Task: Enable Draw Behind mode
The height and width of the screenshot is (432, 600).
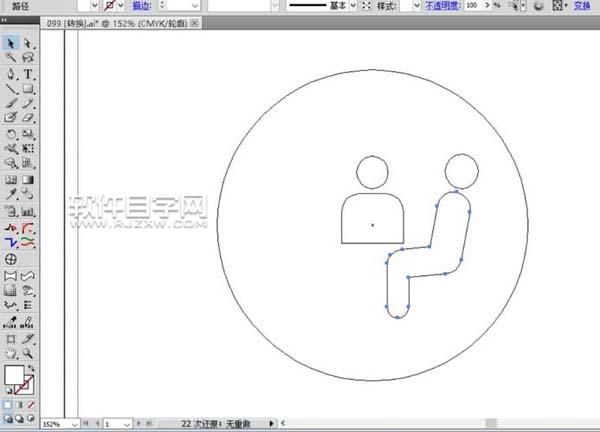Action: pyautogui.click(x=19, y=418)
